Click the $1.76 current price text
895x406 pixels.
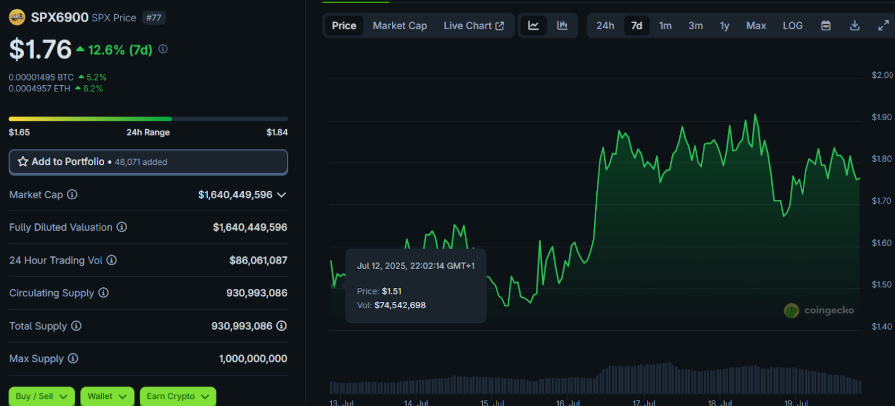tap(40, 50)
